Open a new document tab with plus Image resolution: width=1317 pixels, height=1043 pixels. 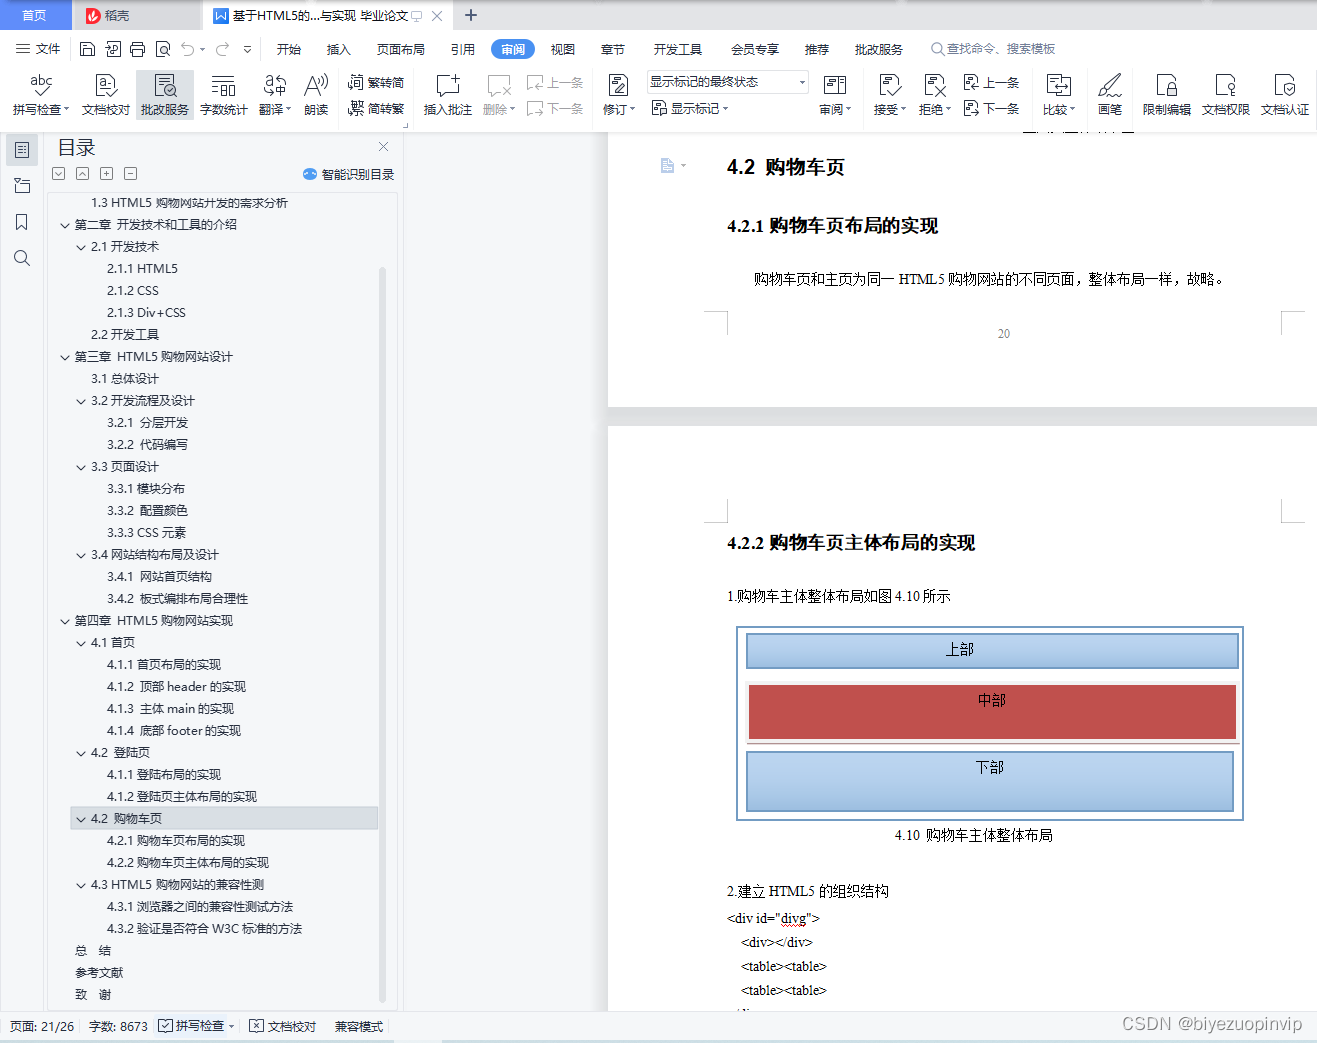[x=471, y=15]
